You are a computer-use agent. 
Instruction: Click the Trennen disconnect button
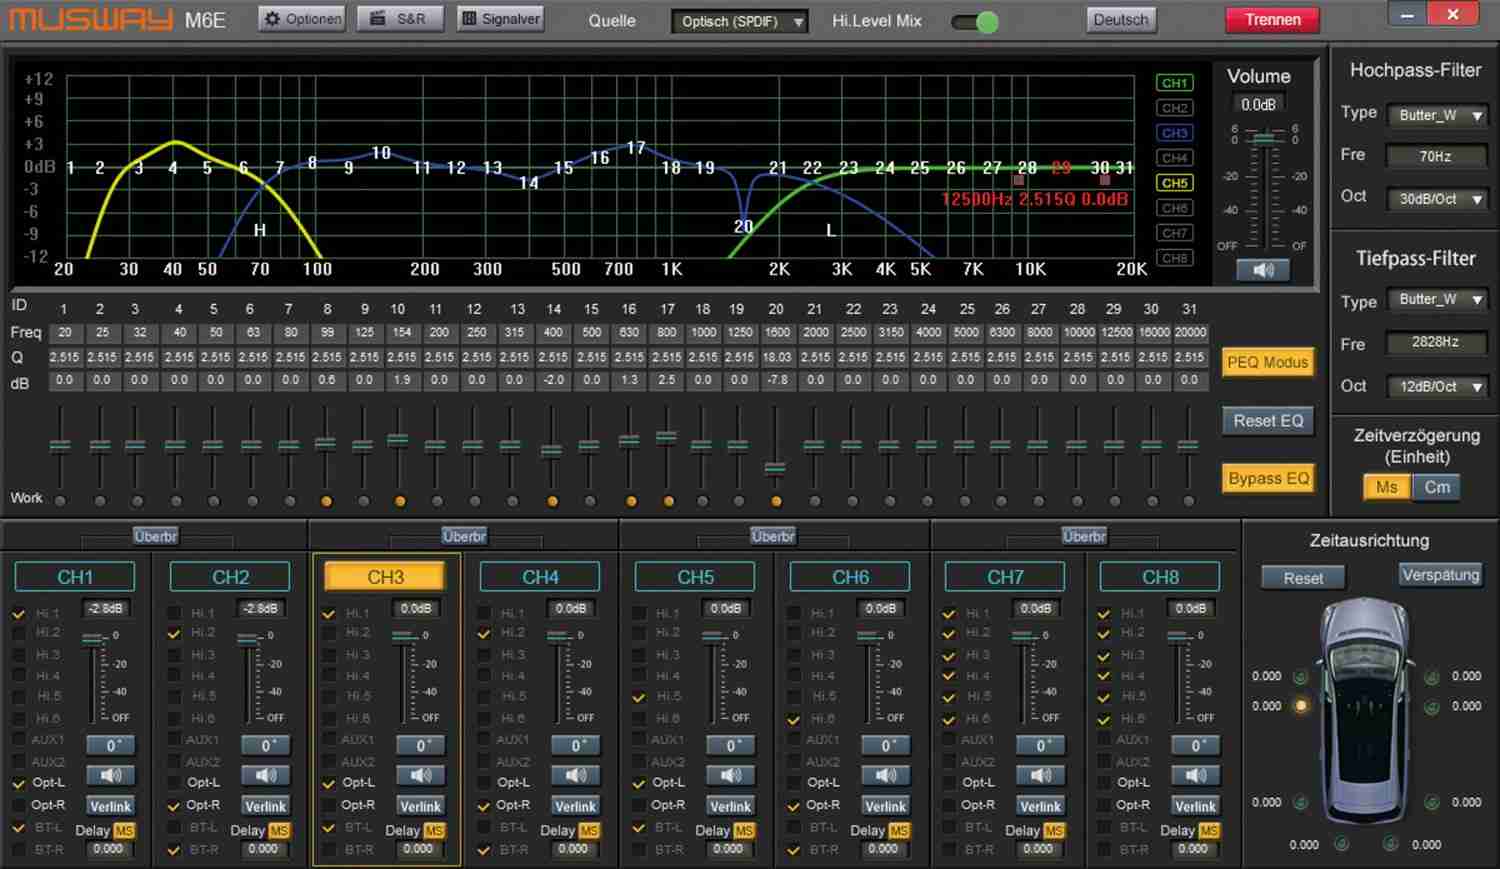click(x=1273, y=20)
